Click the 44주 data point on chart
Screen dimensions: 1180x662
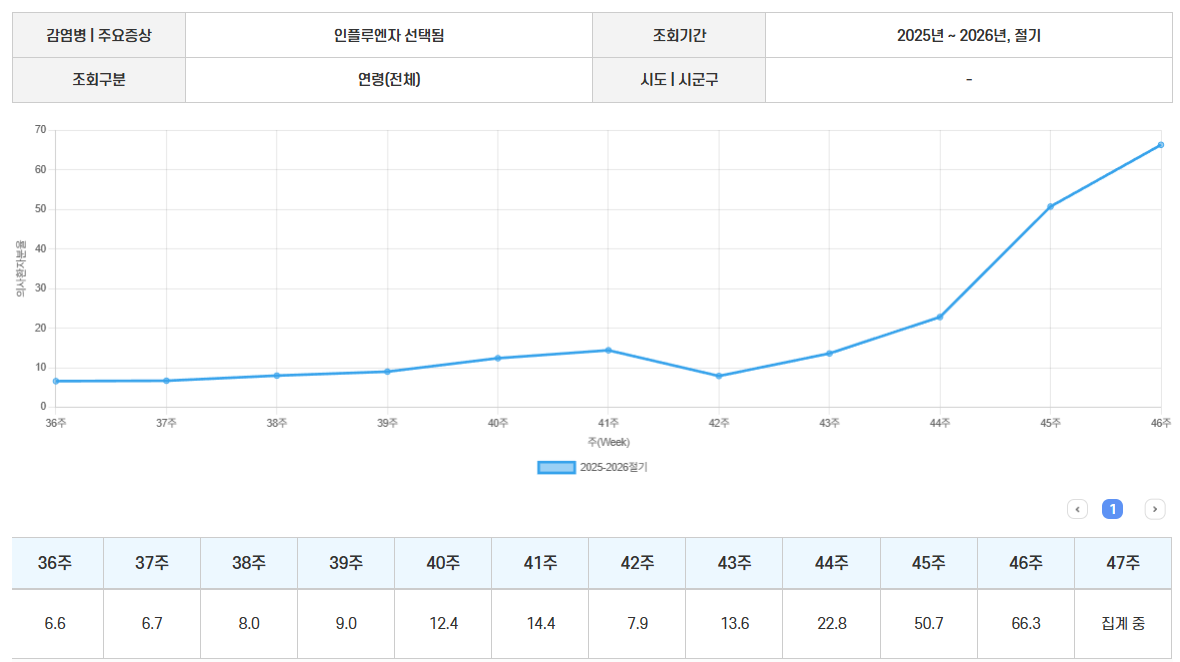(x=940, y=317)
